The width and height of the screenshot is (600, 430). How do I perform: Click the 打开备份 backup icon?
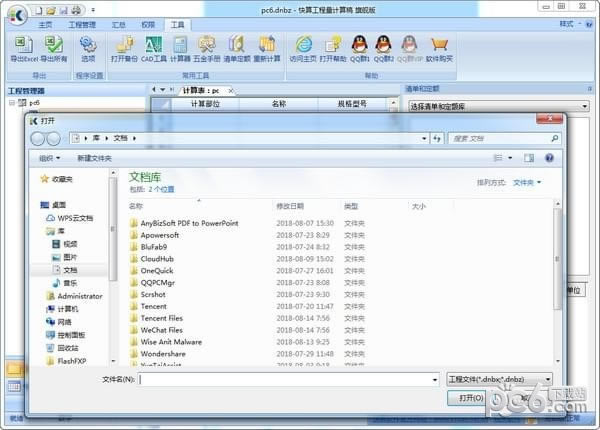pos(125,46)
